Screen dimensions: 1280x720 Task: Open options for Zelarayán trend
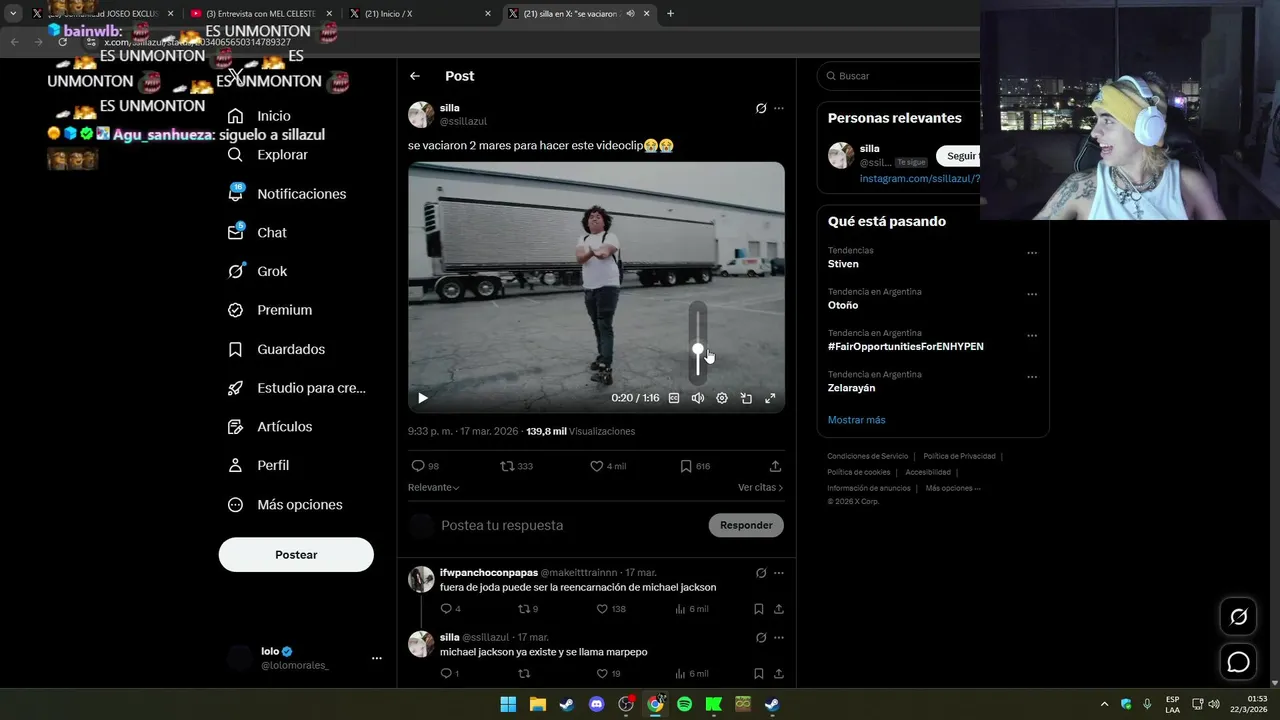[1032, 378]
